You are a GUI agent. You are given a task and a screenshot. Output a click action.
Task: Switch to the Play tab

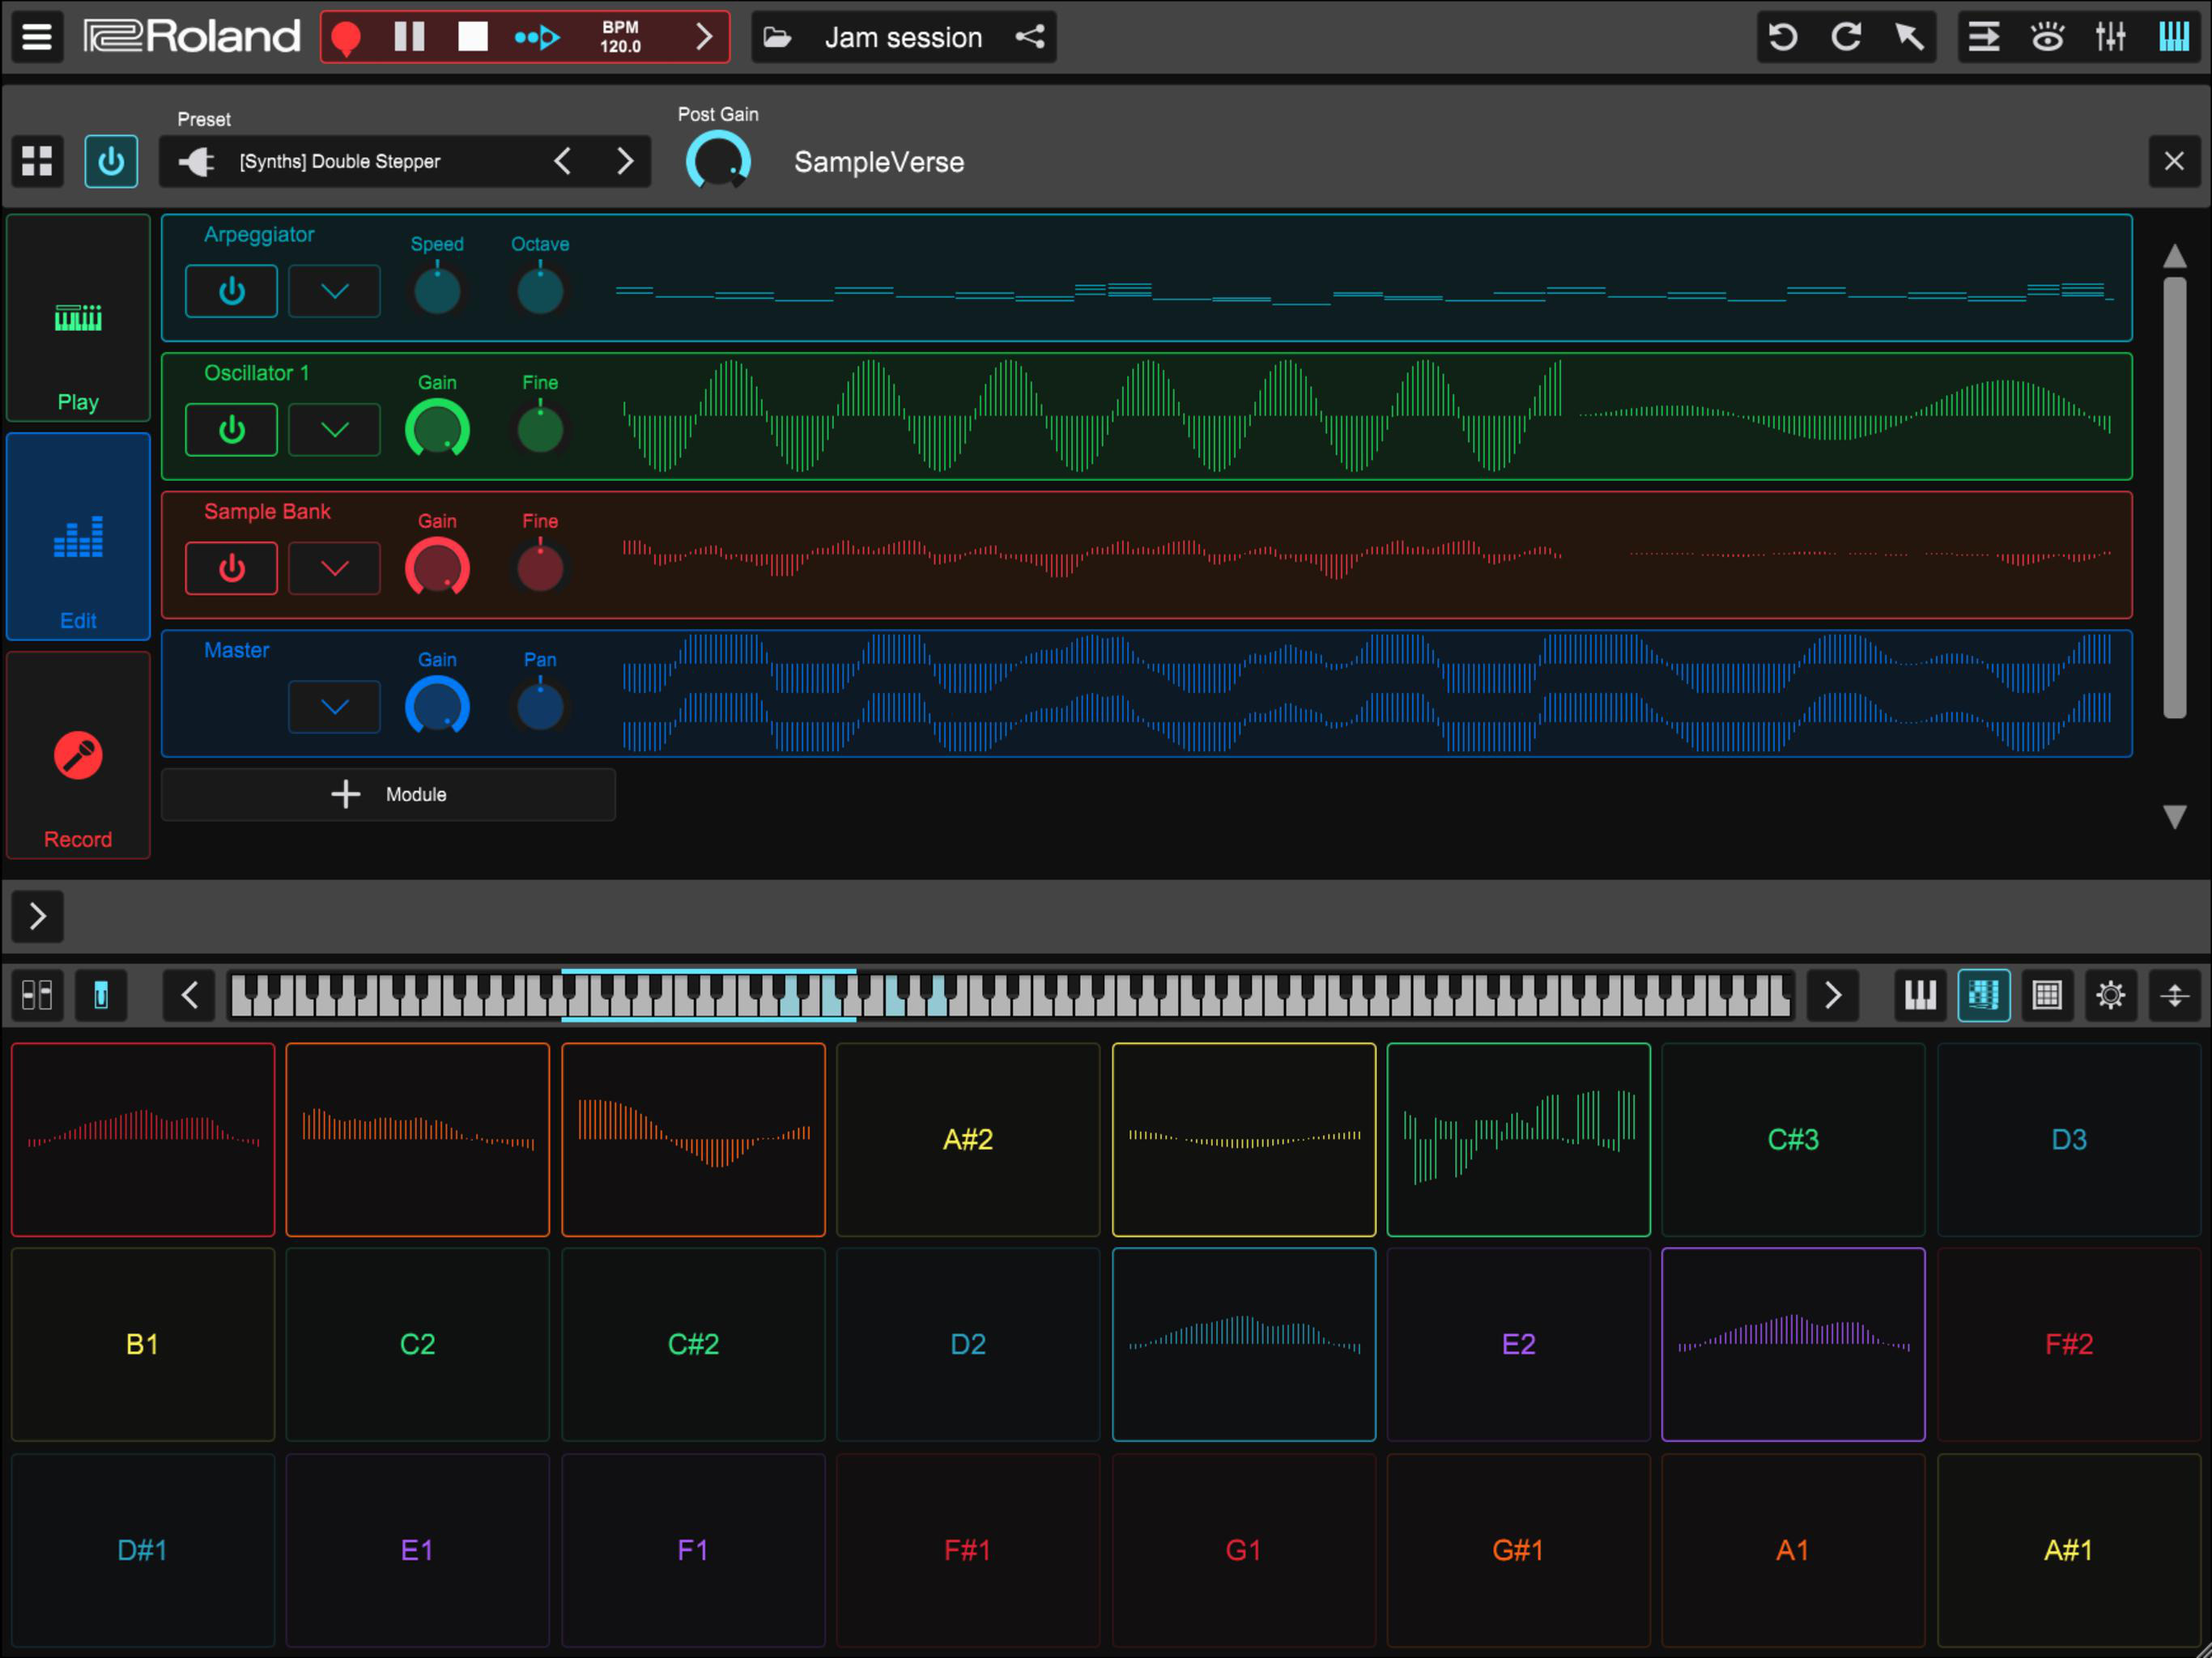click(78, 318)
